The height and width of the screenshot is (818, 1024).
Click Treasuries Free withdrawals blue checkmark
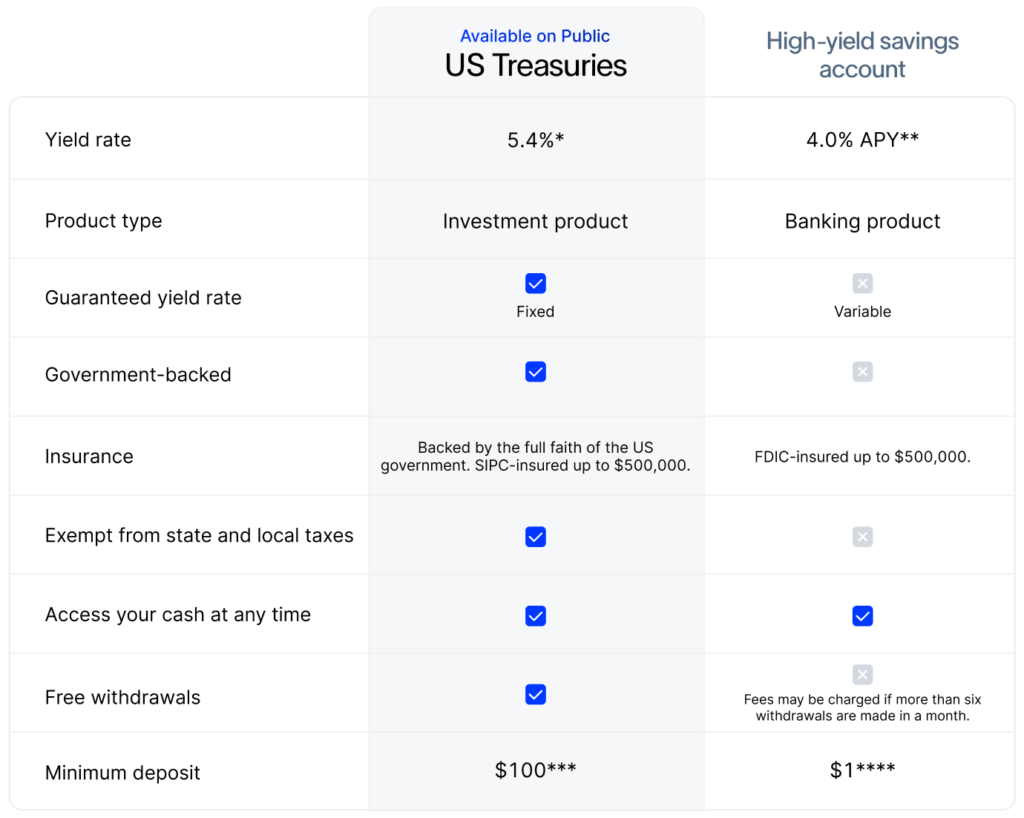point(536,695)
